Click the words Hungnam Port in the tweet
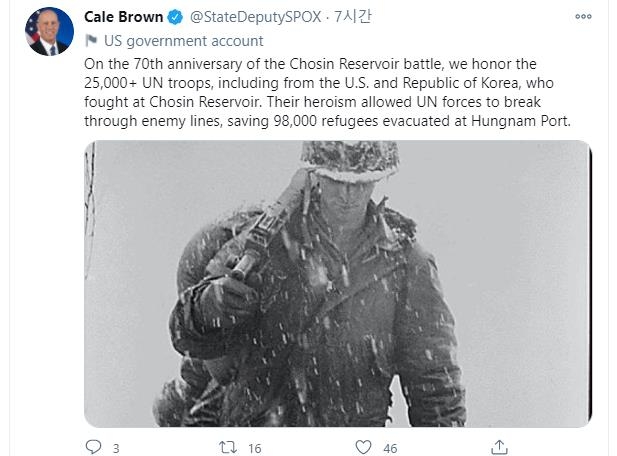Image resolution: width=617 pixels, height=456 pixels. coord(534,121)
